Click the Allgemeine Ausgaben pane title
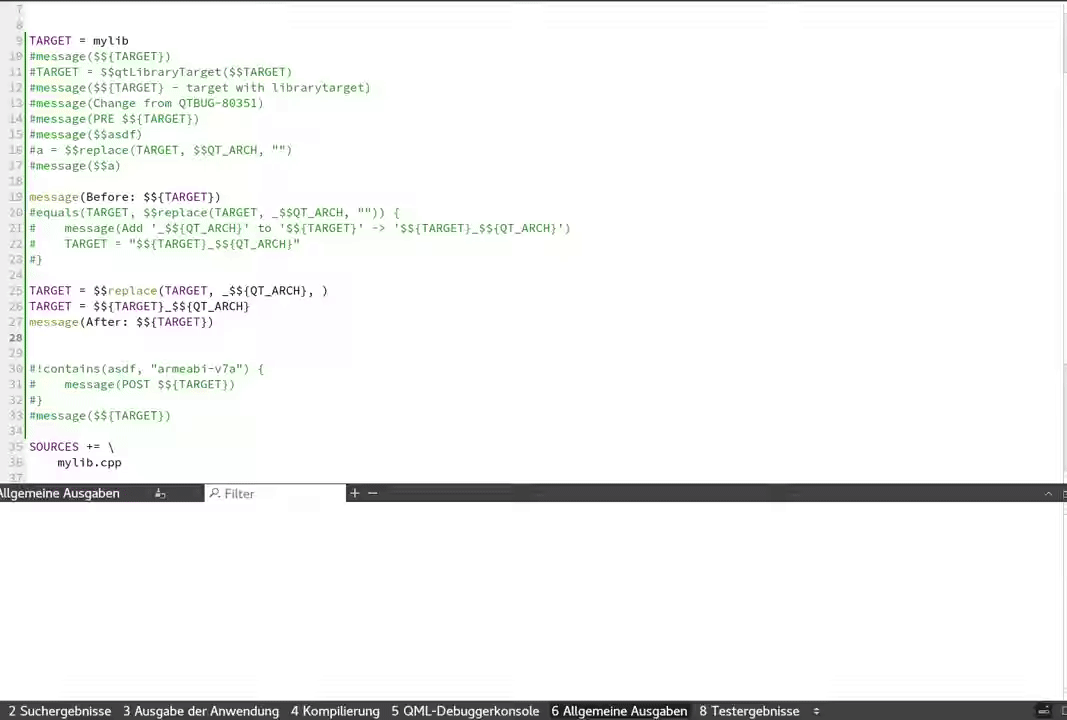Viewport: 1067px width, 720px height. click(x=60, y=493)
